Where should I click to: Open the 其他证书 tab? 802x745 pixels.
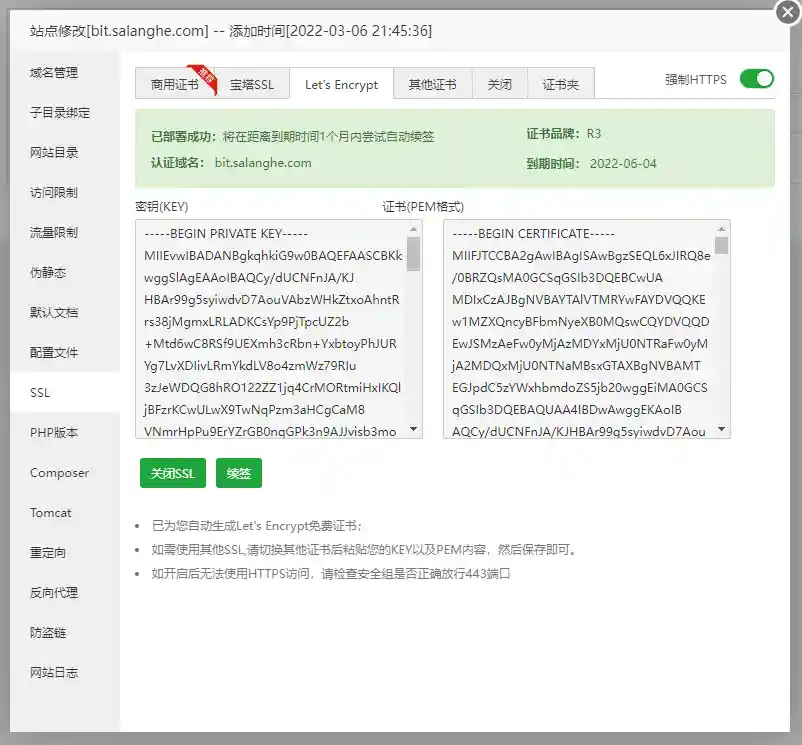tap(432, 85)
